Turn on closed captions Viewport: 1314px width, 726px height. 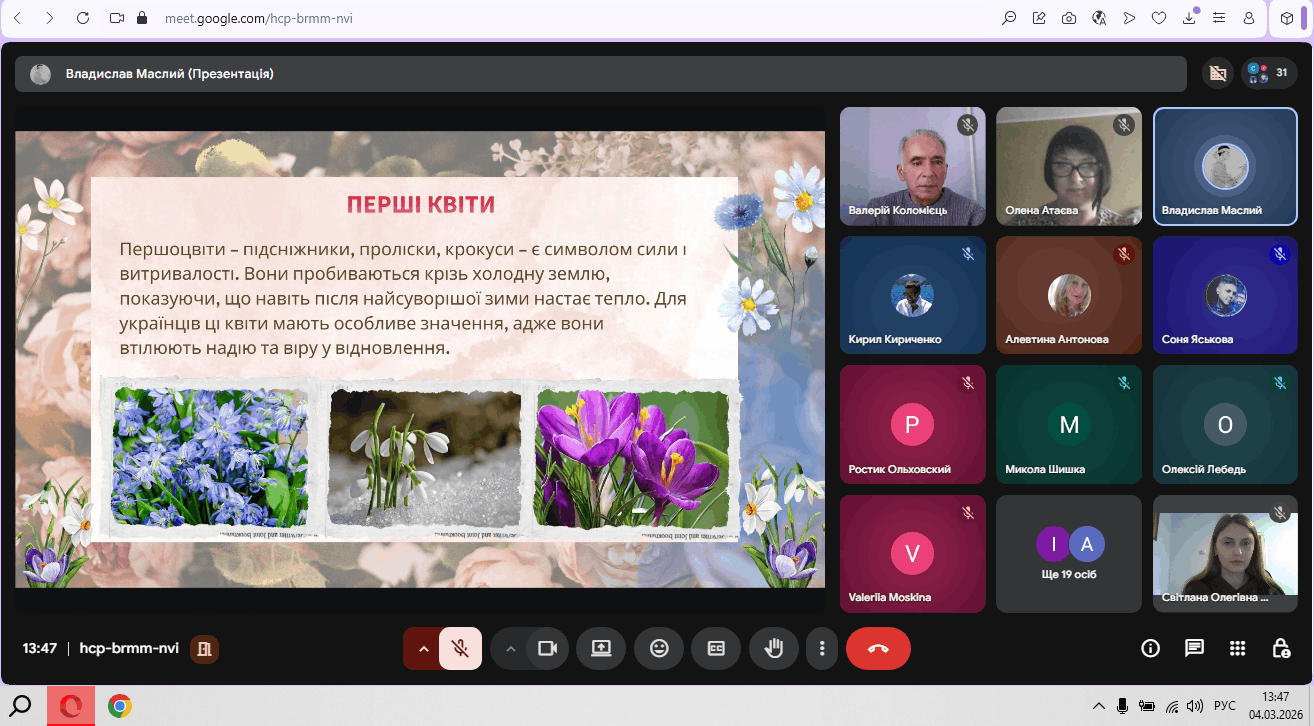tap(716, 648)
